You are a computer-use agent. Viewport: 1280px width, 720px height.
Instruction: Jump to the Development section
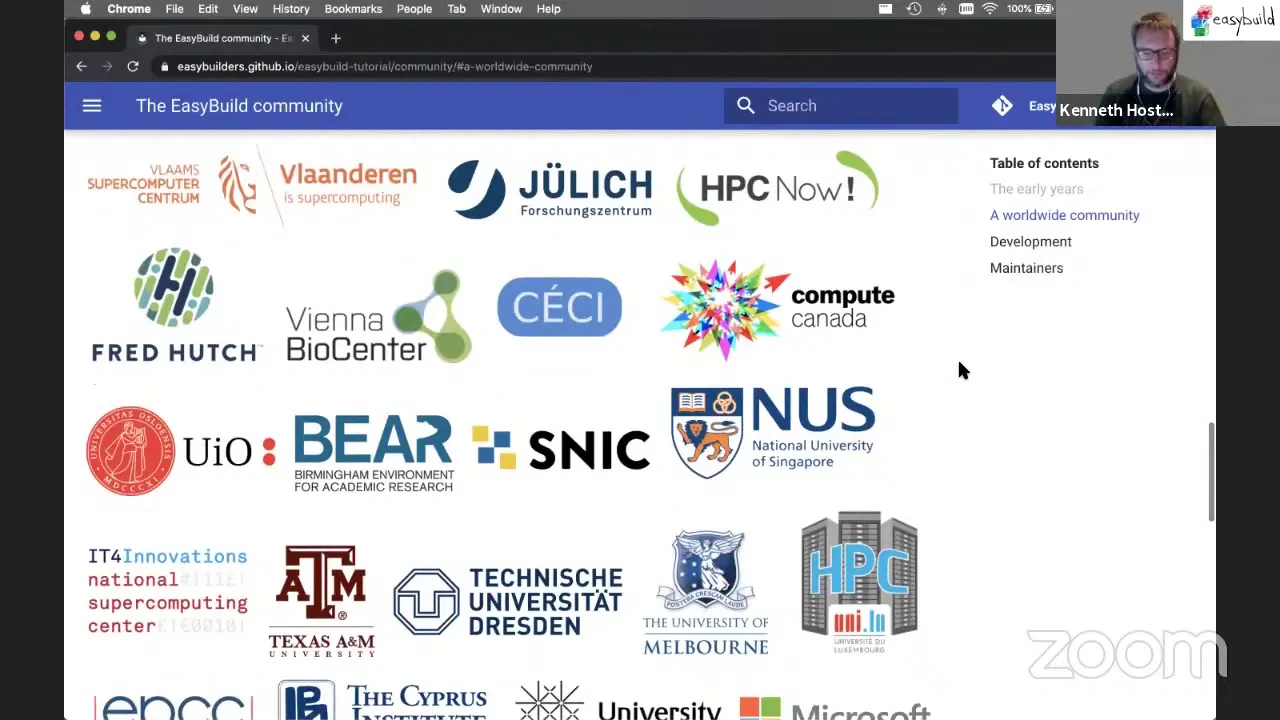click(1030, 242)
